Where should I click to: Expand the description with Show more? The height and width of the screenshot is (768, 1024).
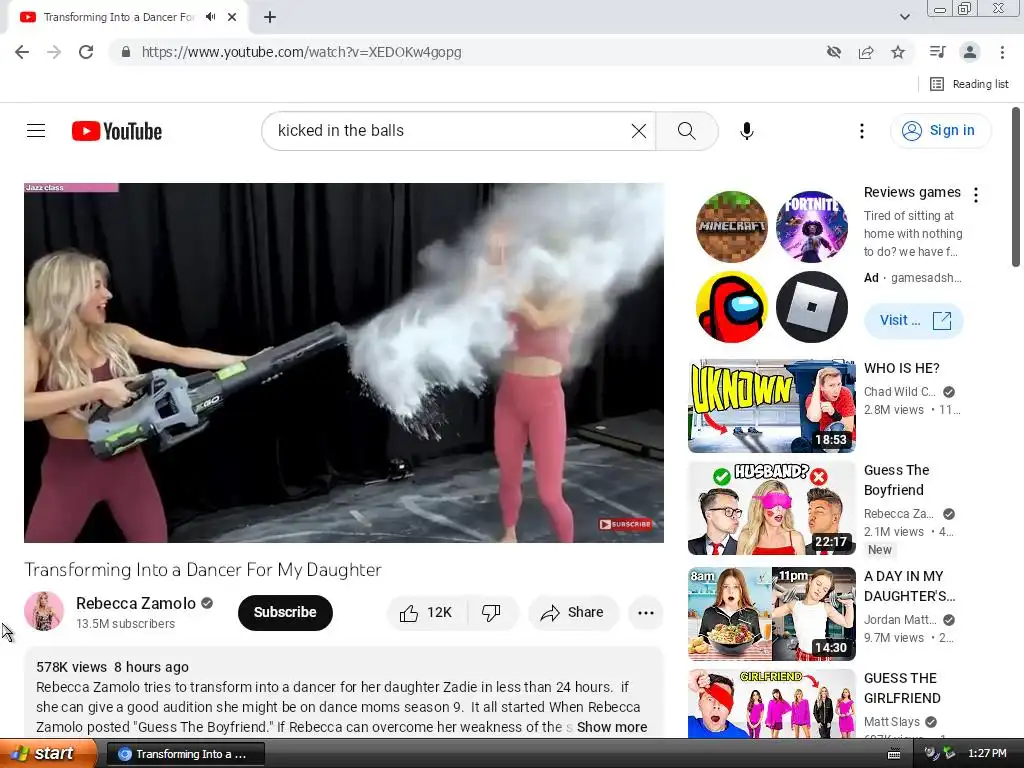tap(612, 727)
